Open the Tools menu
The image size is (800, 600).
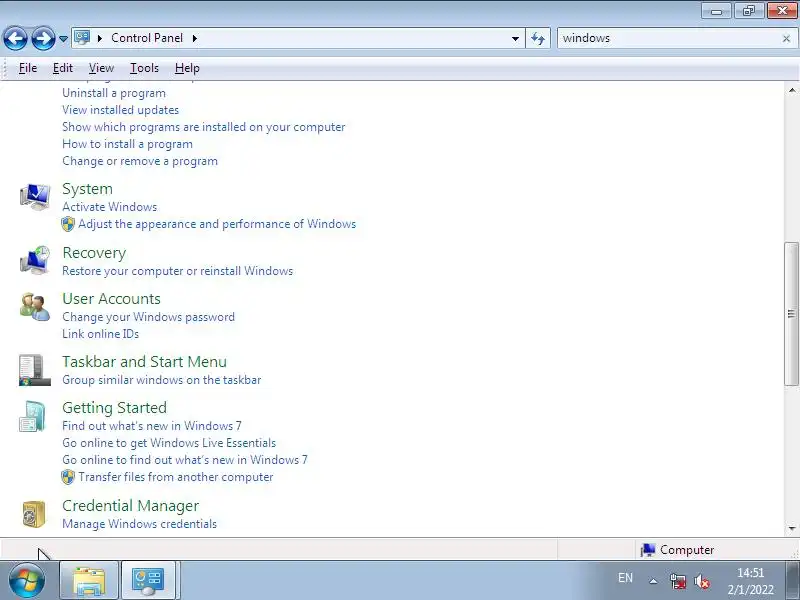point(144,68)
